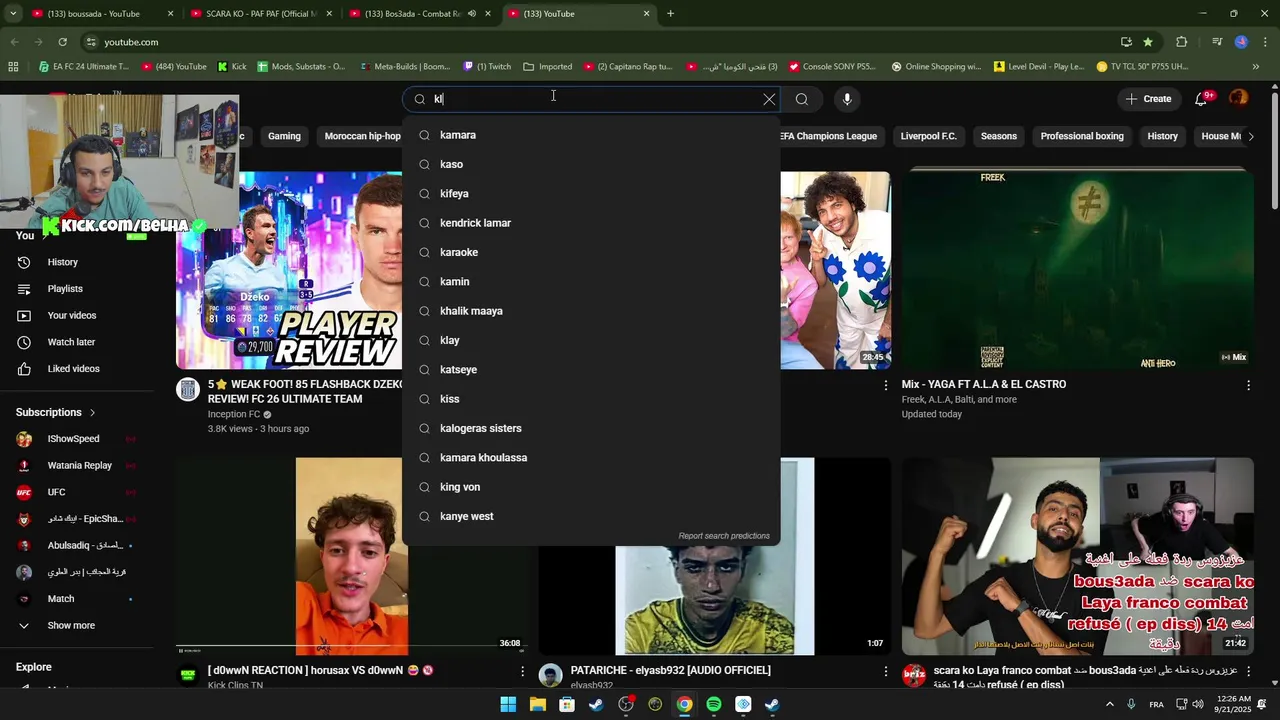The height and width of the screenshot is (720, 1280).
Task: Open the YouTube account avatar menu
Action: coord(1238,99)
